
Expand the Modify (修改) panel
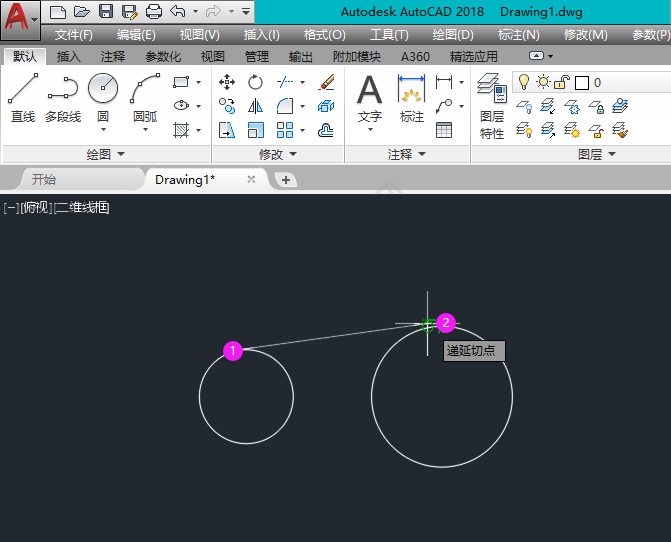coord(278,154)
